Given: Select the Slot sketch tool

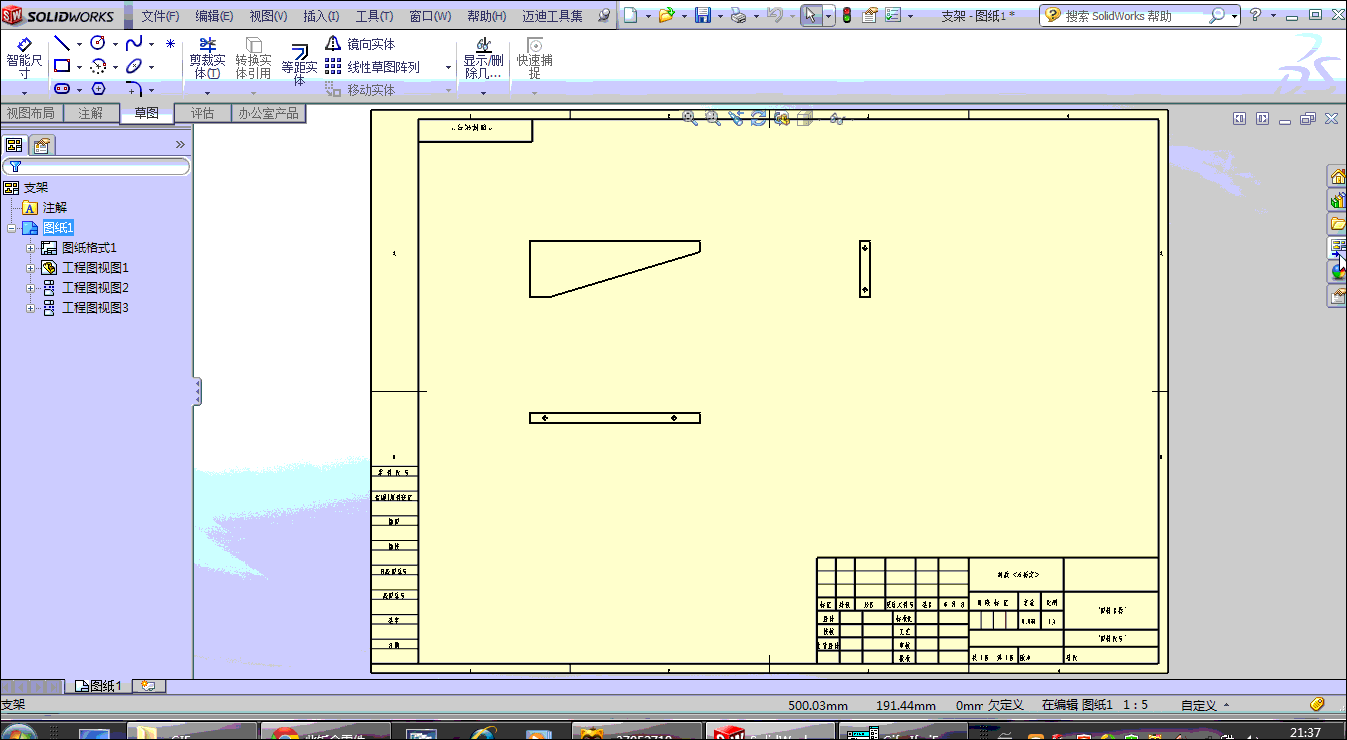Looking at the screenshot, I should click(x=62, y=89).
